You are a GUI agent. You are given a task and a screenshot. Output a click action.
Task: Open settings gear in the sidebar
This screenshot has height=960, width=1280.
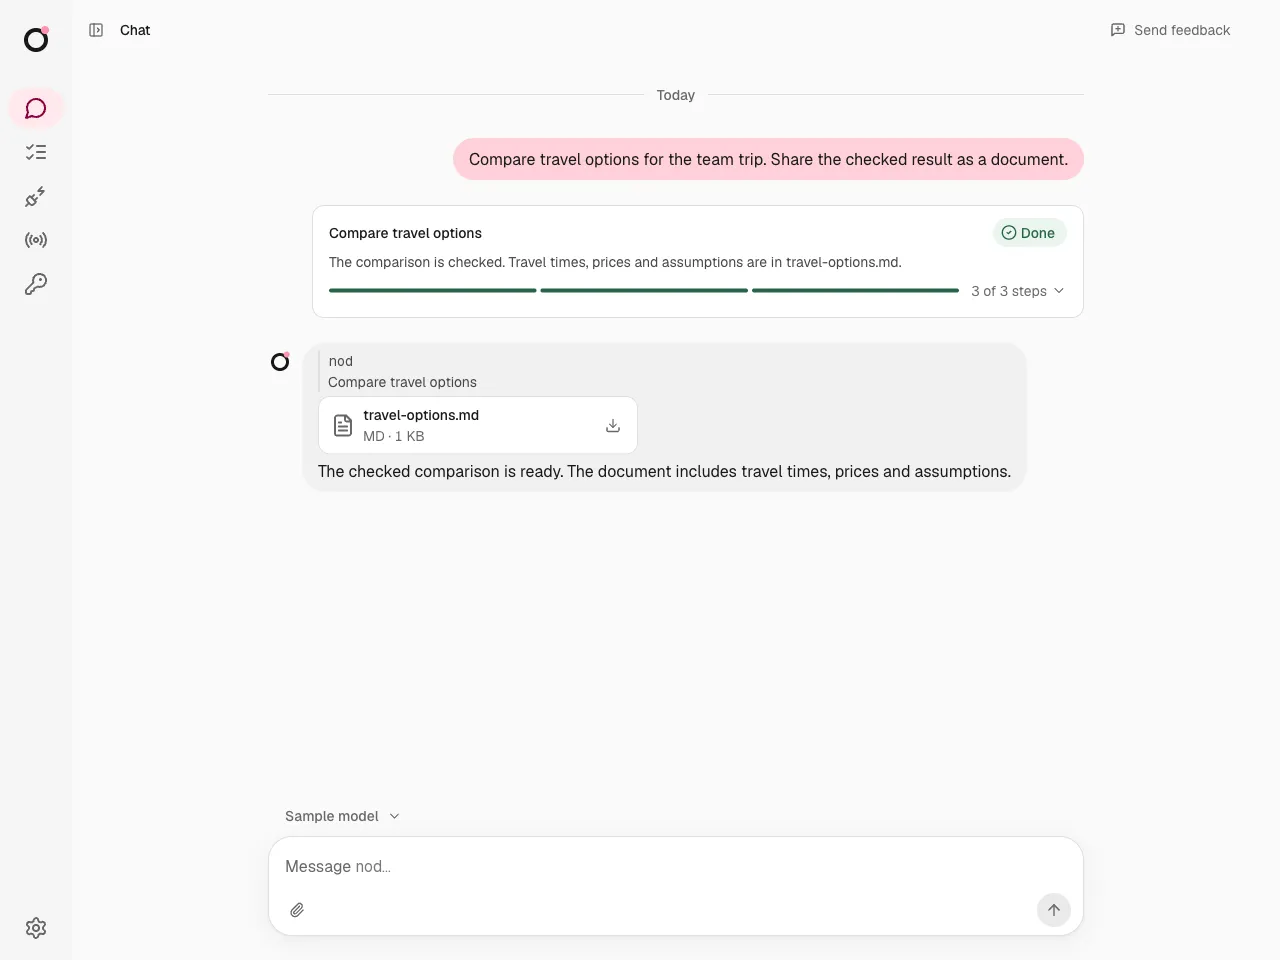pos(36,928)
